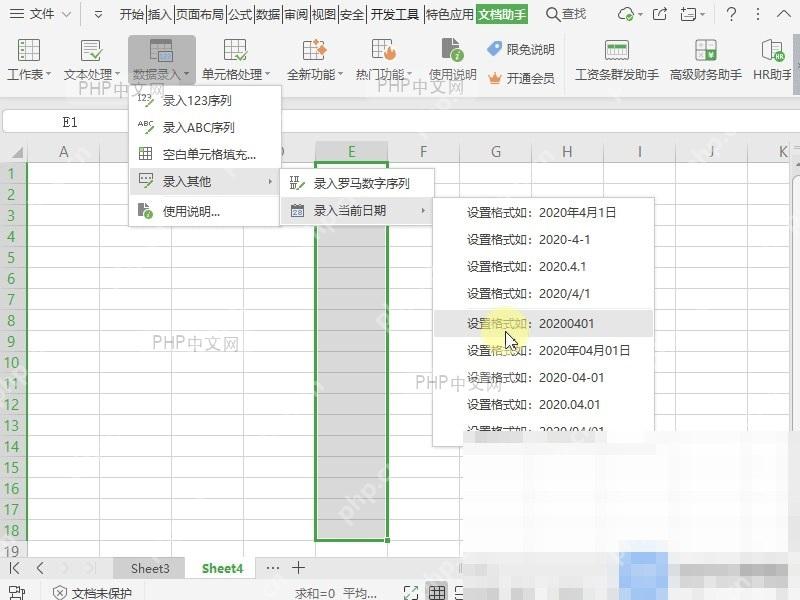Click the 文档未保护 shield icon
The width and height of the screenshot is (800, 600).
[60, 592]
